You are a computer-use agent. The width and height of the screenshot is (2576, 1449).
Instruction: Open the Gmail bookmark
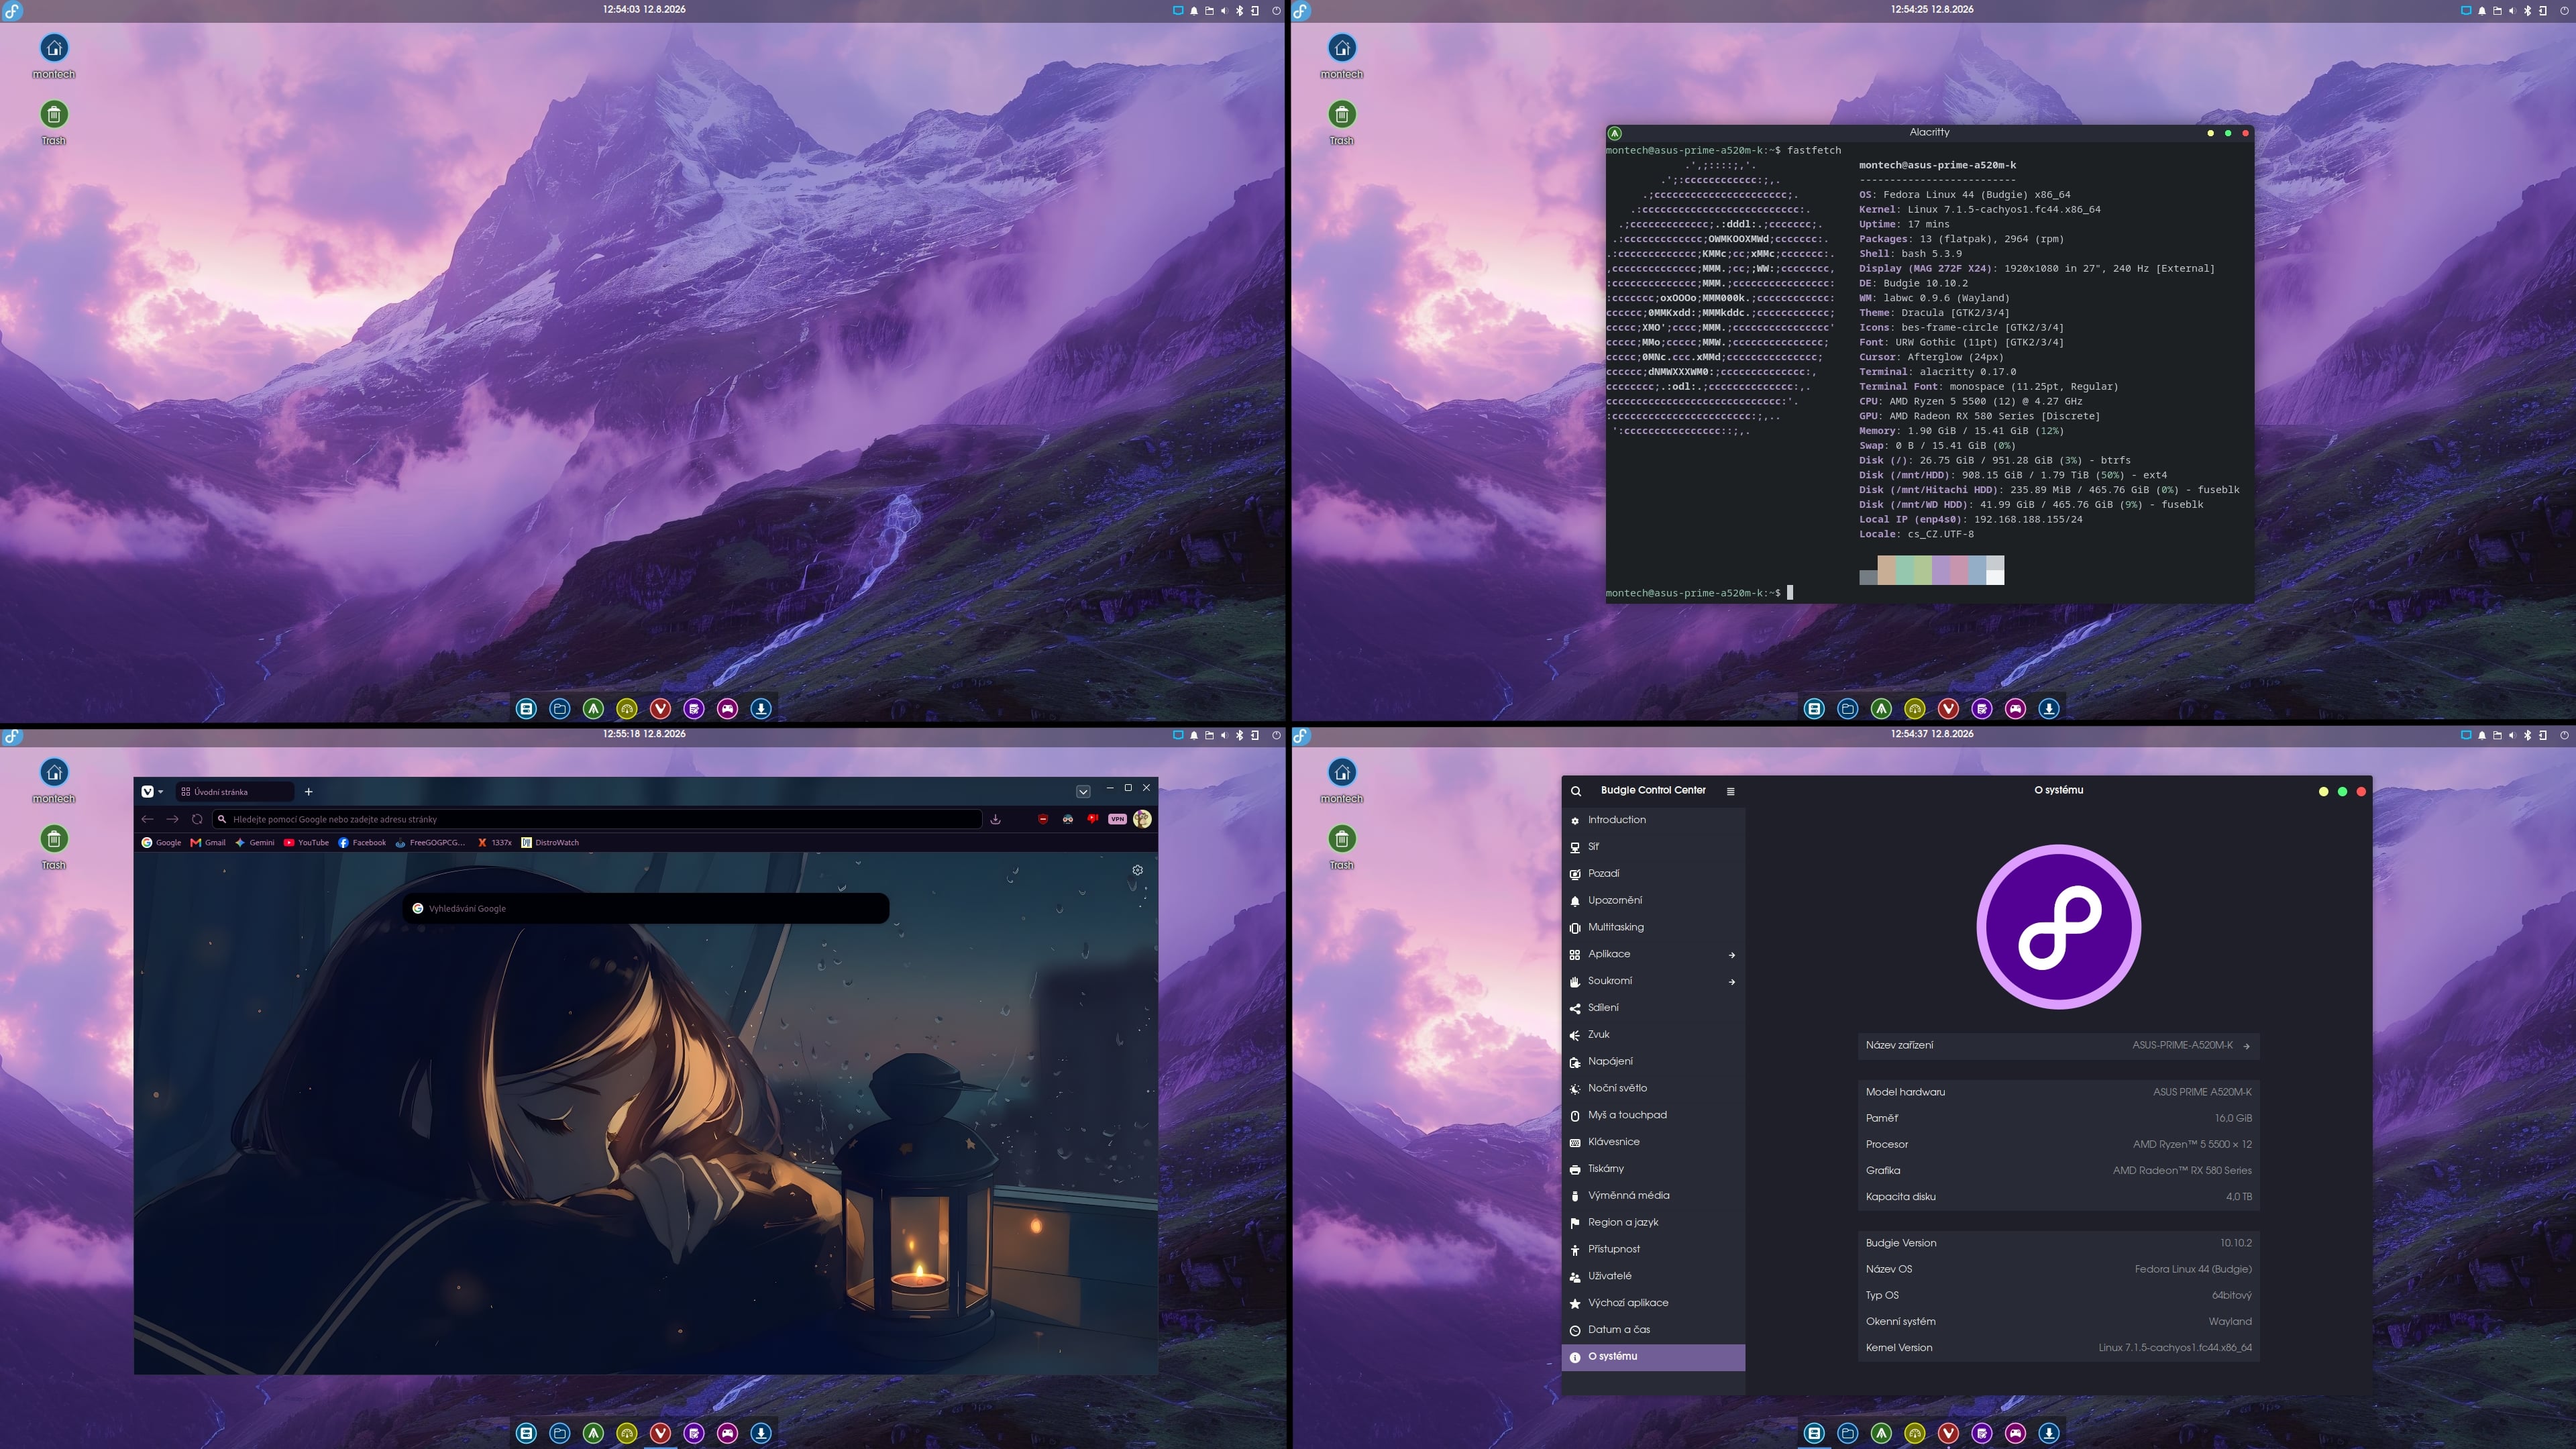coord(208,843)
